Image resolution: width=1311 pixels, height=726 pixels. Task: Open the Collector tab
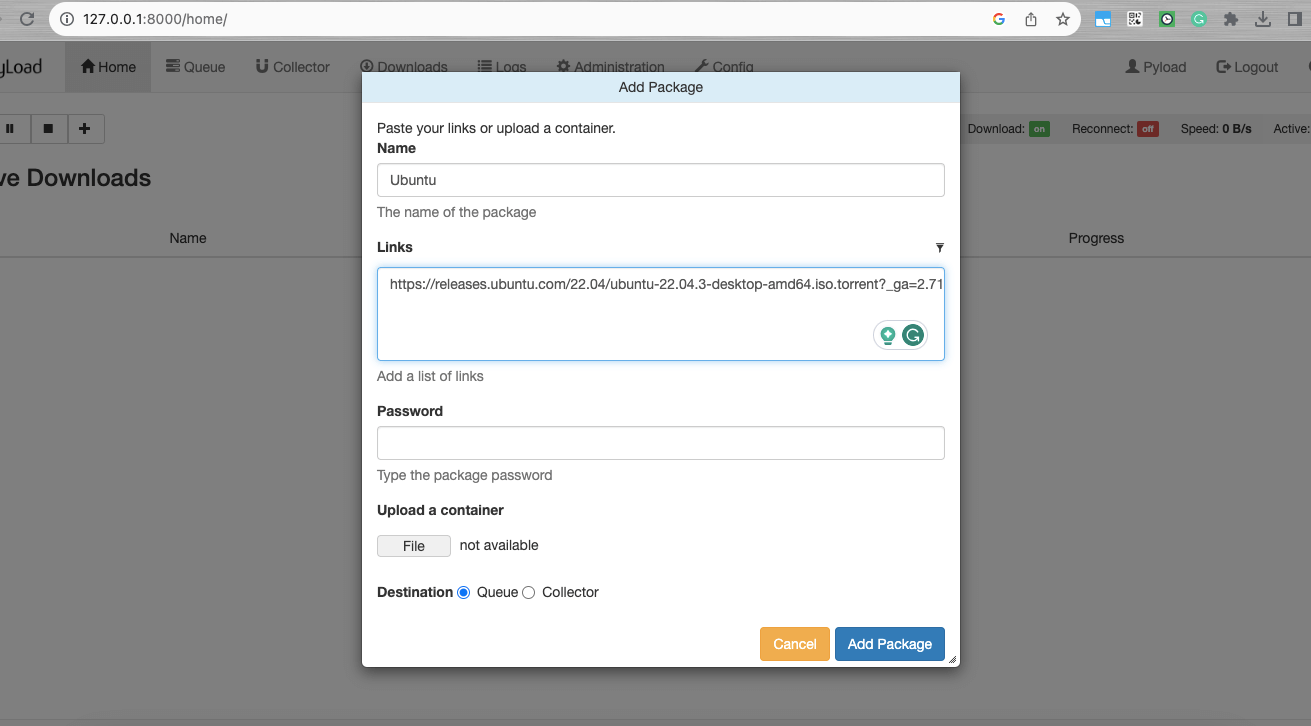tap(292, 67)
